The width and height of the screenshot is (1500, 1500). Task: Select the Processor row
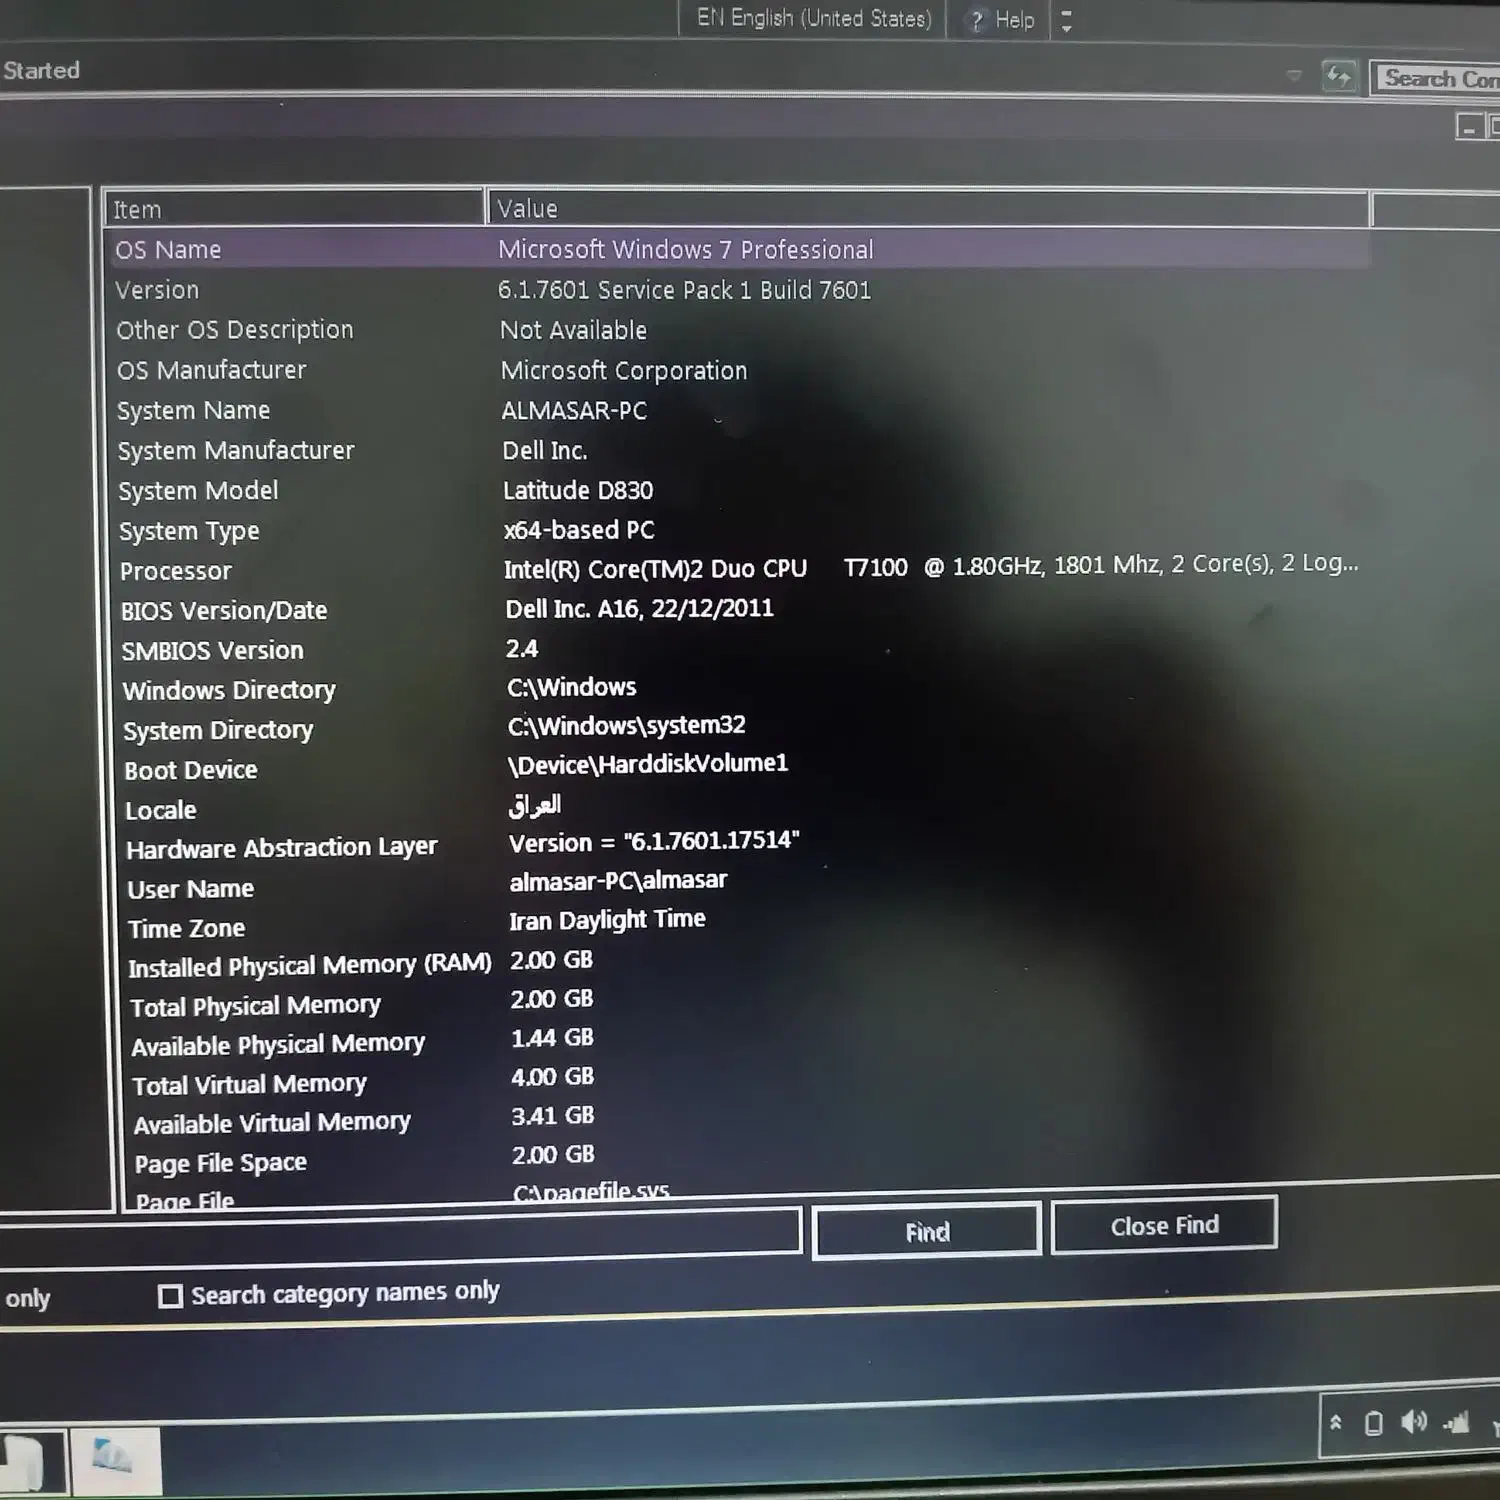176,571
